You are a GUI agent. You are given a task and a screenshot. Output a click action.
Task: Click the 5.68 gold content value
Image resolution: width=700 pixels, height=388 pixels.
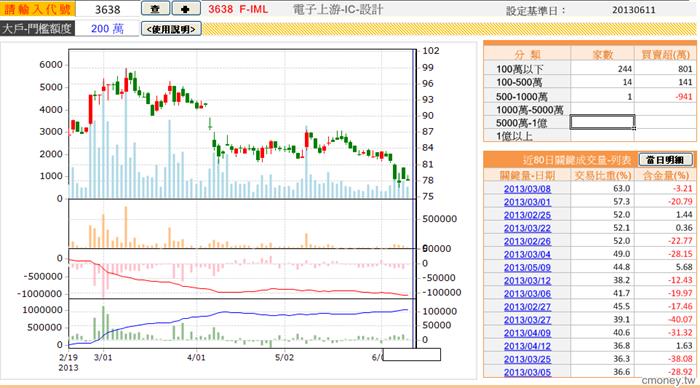(x=684, y=267)
